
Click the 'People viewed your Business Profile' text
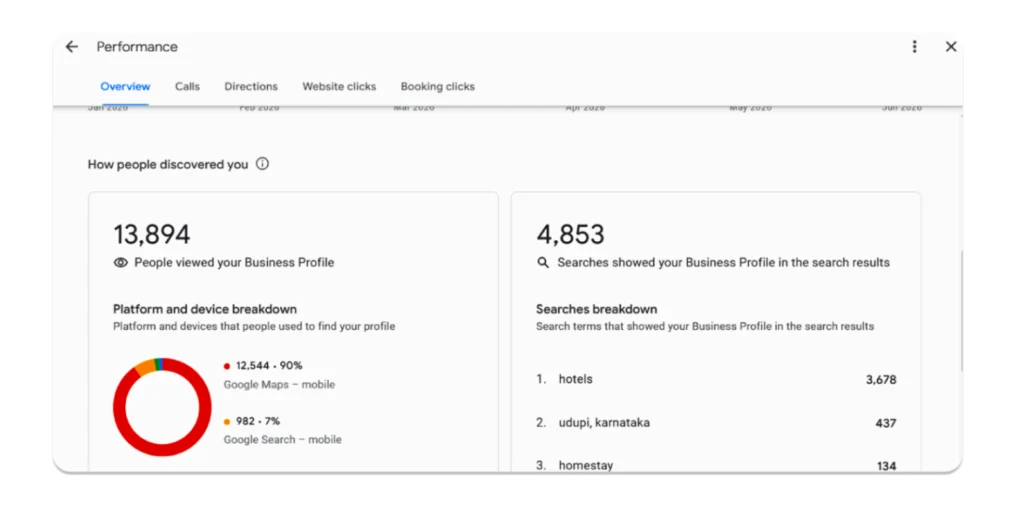[234, 263]
